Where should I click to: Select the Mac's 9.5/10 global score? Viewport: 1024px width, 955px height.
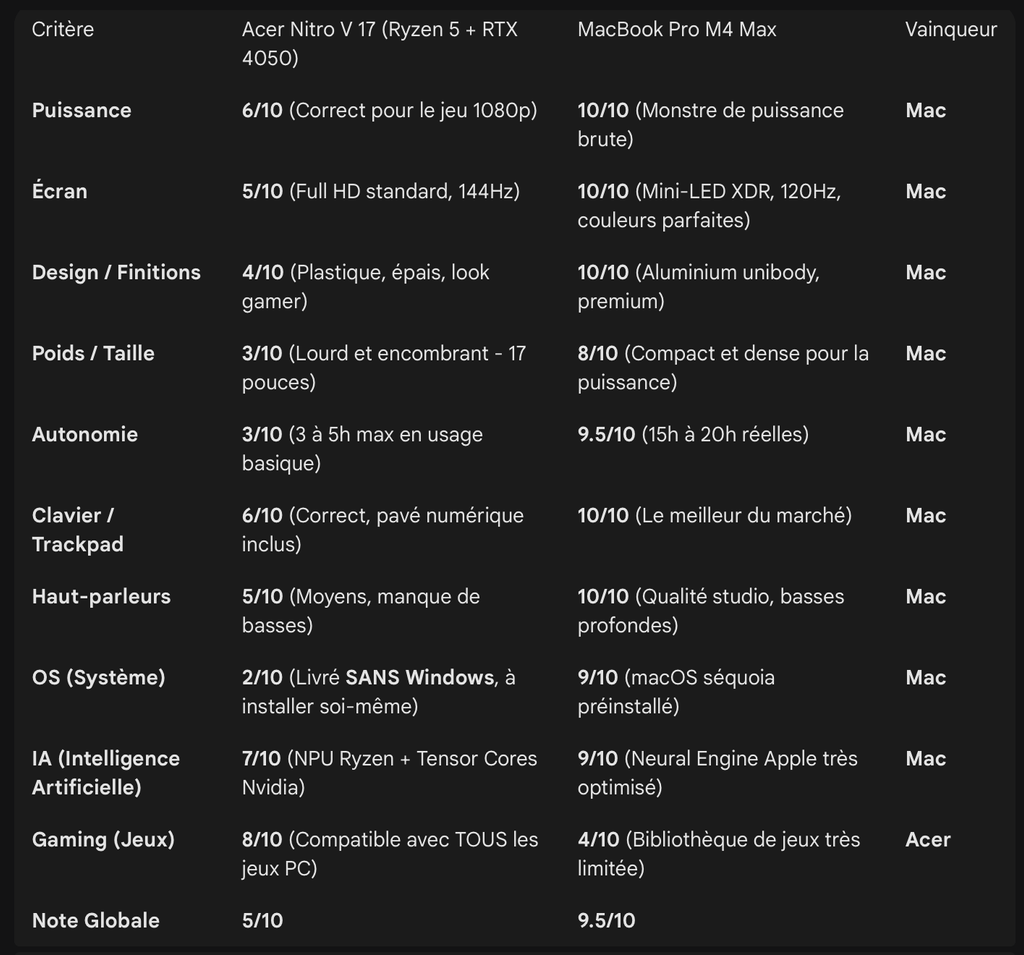click(606, 921)
